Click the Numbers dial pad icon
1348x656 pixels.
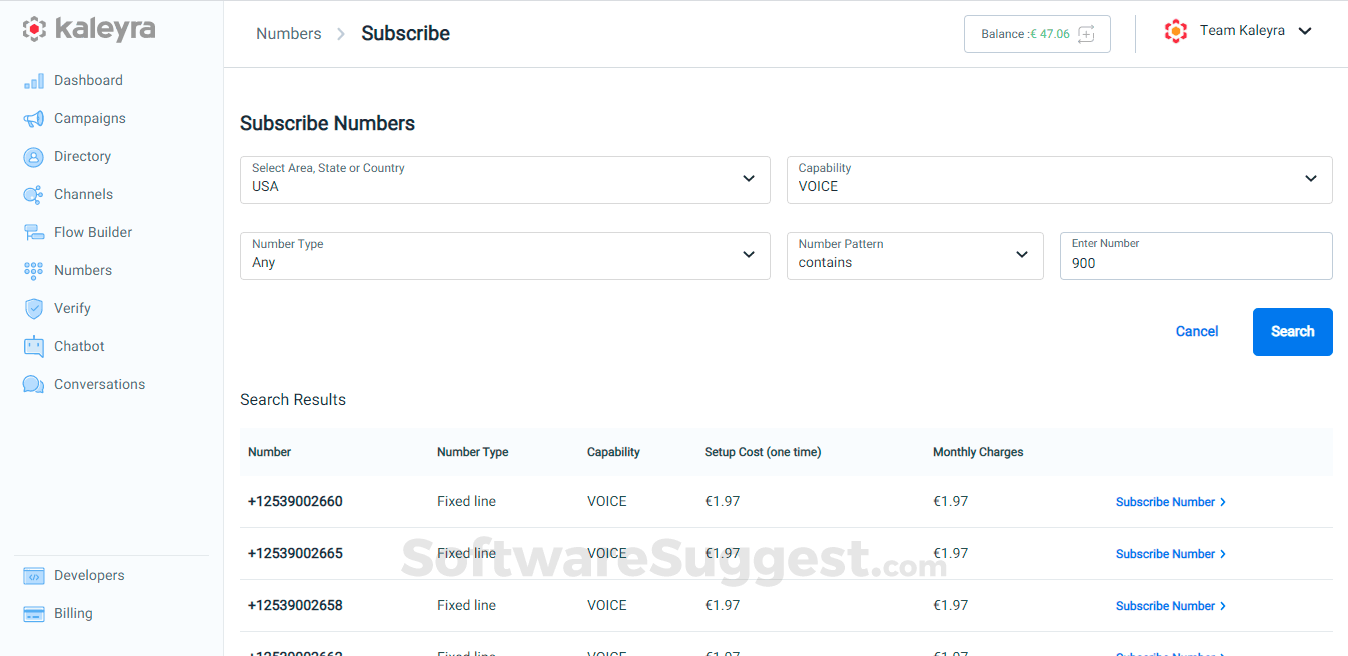coord(34,271)
